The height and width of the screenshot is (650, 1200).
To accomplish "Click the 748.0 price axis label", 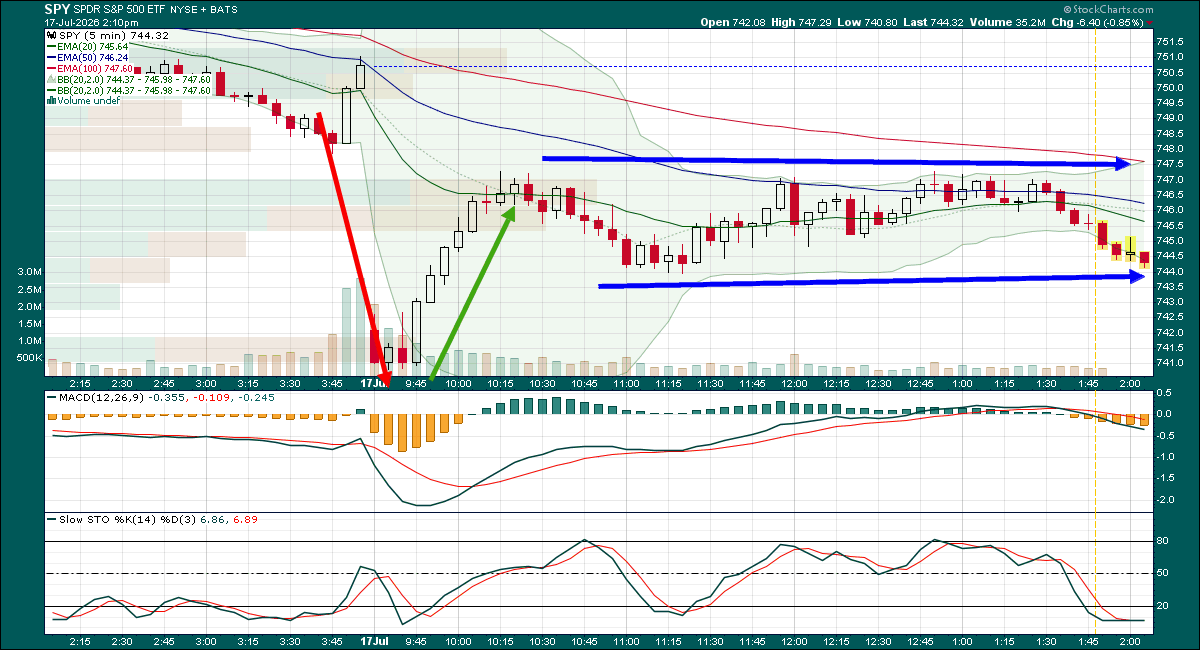I will coord(1170,149).
